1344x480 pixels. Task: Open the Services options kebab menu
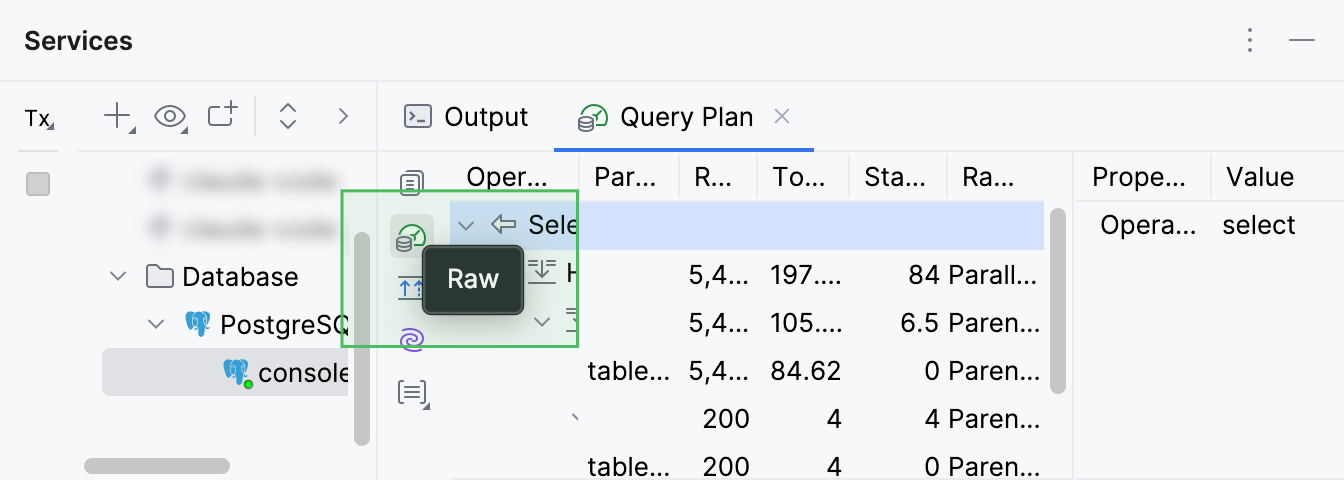click(1250, 40)
